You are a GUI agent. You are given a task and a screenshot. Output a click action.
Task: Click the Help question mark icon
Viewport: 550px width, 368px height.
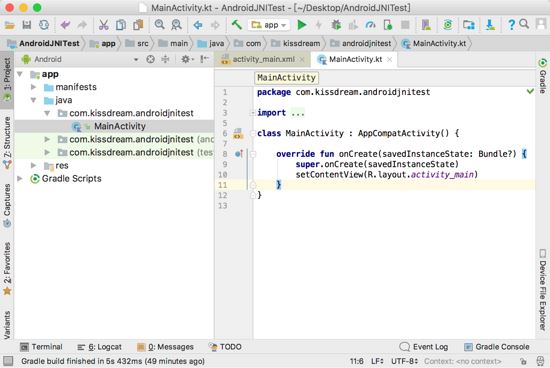[511, 25]
